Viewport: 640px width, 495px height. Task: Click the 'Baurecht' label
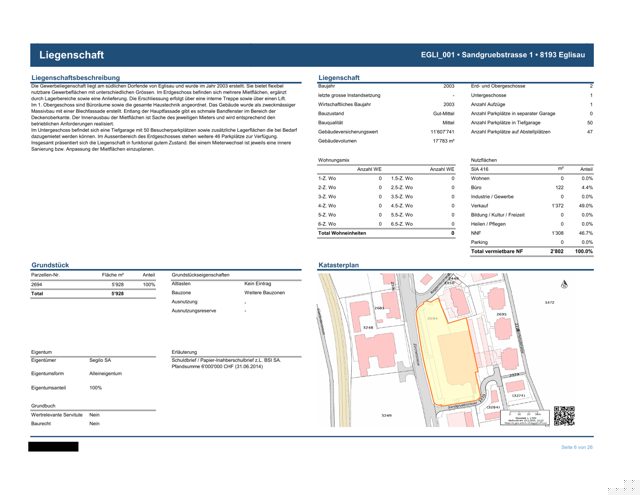(x=41, y=424)
